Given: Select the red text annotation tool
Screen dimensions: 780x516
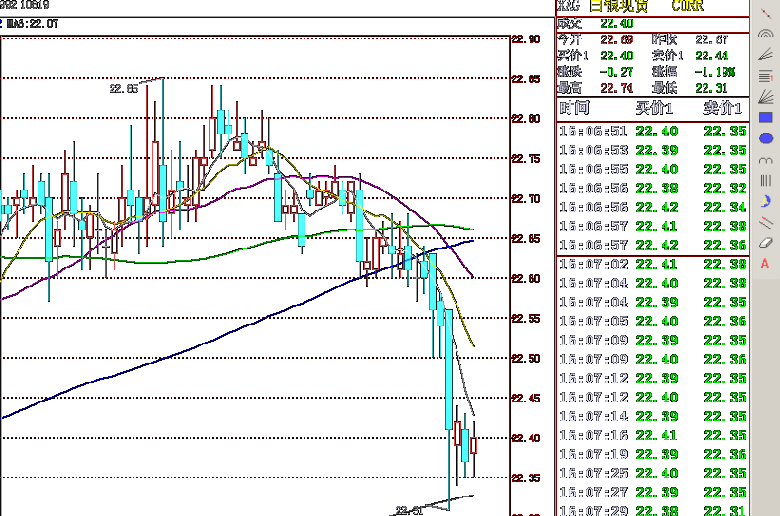Looking at the screenshot, I should tap(766, 263).
